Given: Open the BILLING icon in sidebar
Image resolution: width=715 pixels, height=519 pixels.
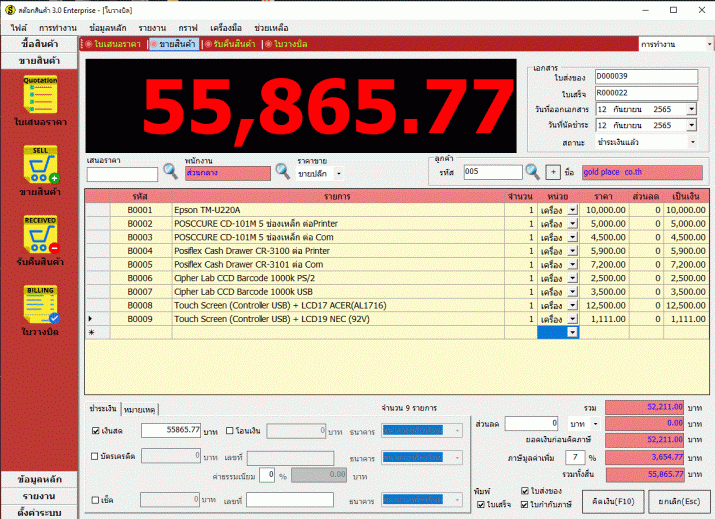Looking at the screenshot, I should coord(41,304).
